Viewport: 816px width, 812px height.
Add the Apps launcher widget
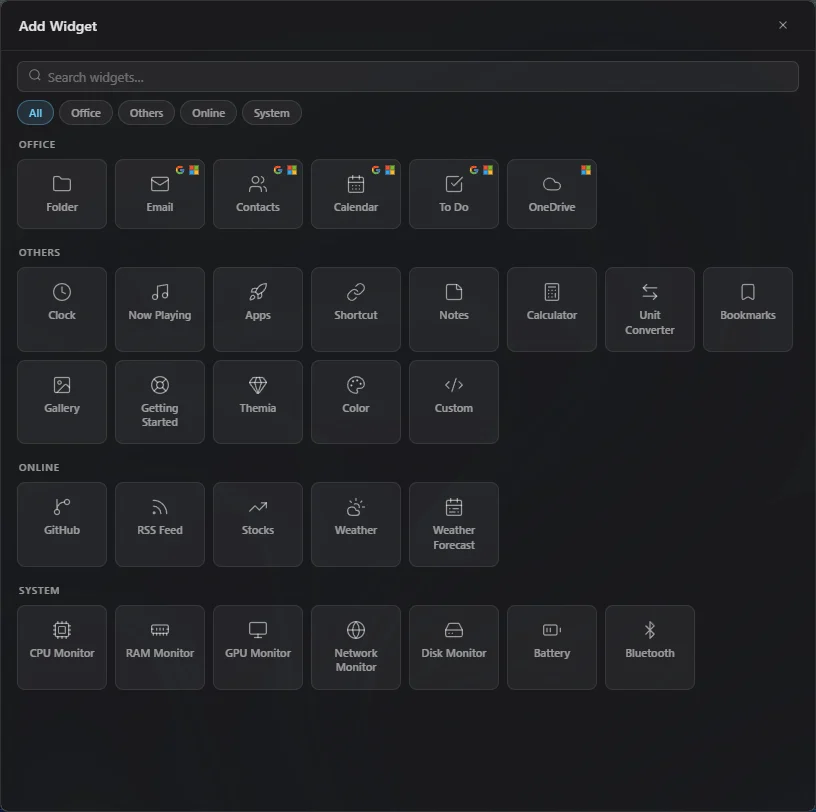(258, 309)
